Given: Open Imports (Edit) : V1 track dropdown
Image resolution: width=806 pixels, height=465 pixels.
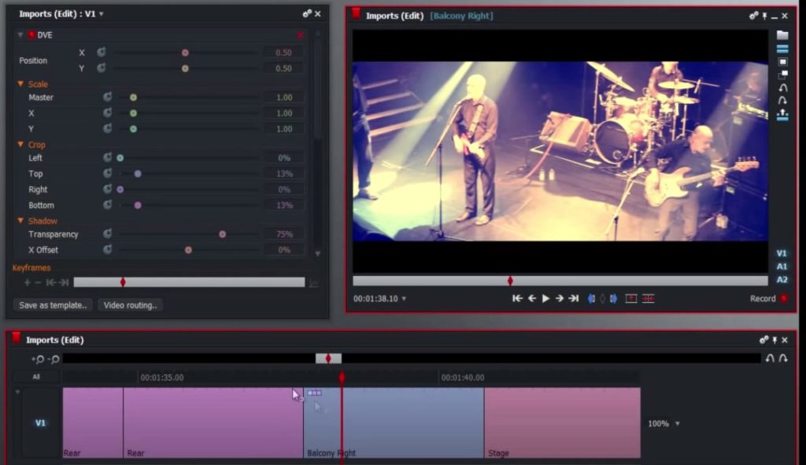Looking at the screenshot, I should (x=101, y=14).
